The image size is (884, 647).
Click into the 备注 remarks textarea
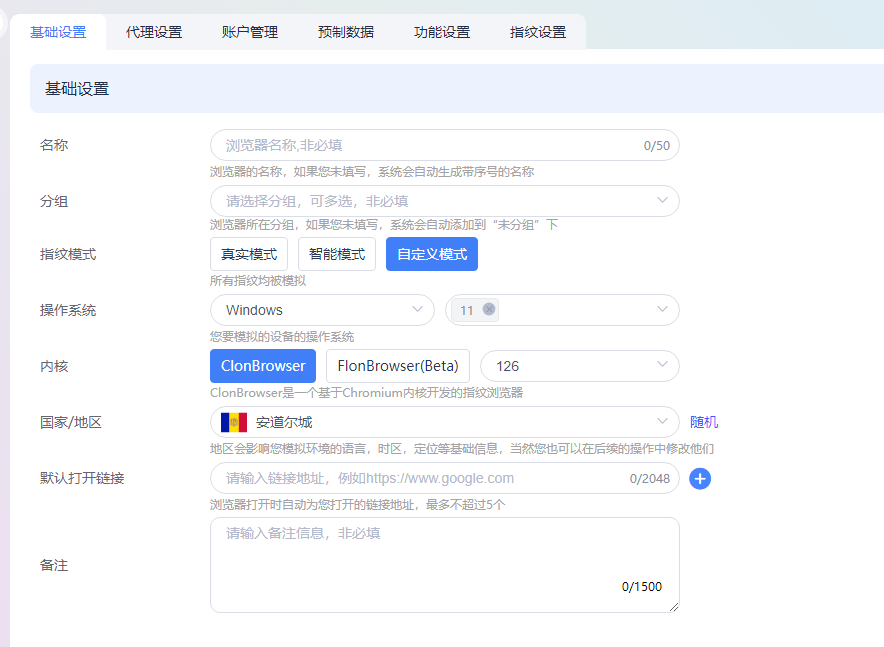tap(444, 565)
